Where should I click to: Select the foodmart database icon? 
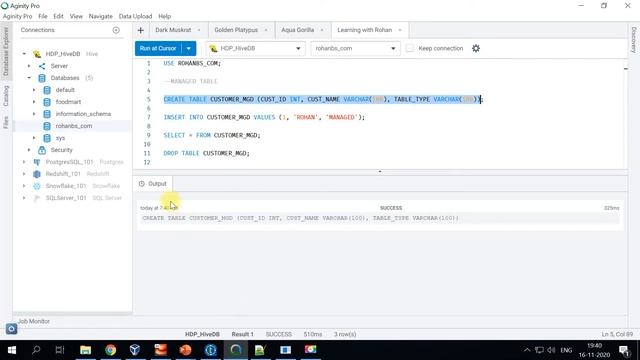(47, 102)
